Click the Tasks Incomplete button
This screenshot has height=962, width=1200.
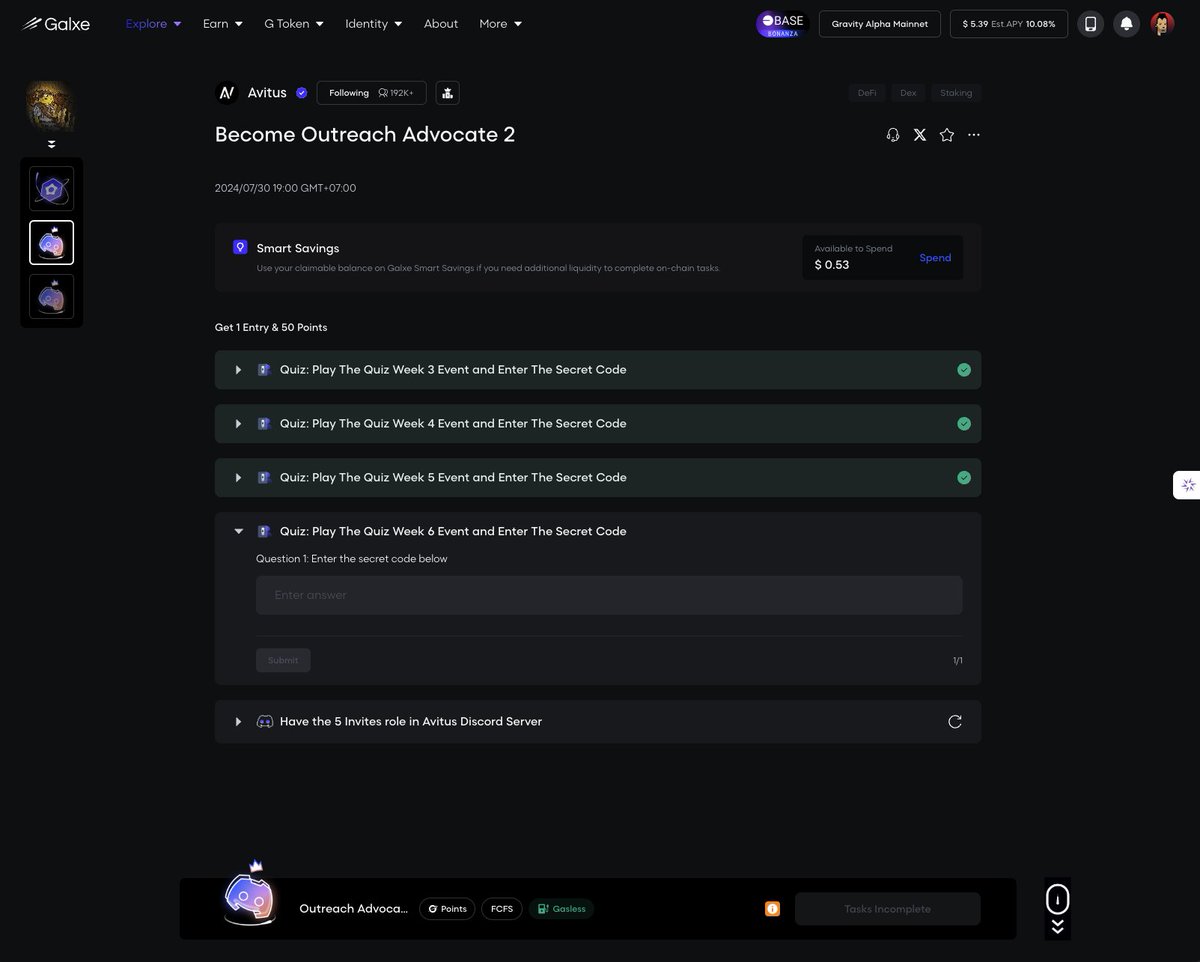(888, 909)
